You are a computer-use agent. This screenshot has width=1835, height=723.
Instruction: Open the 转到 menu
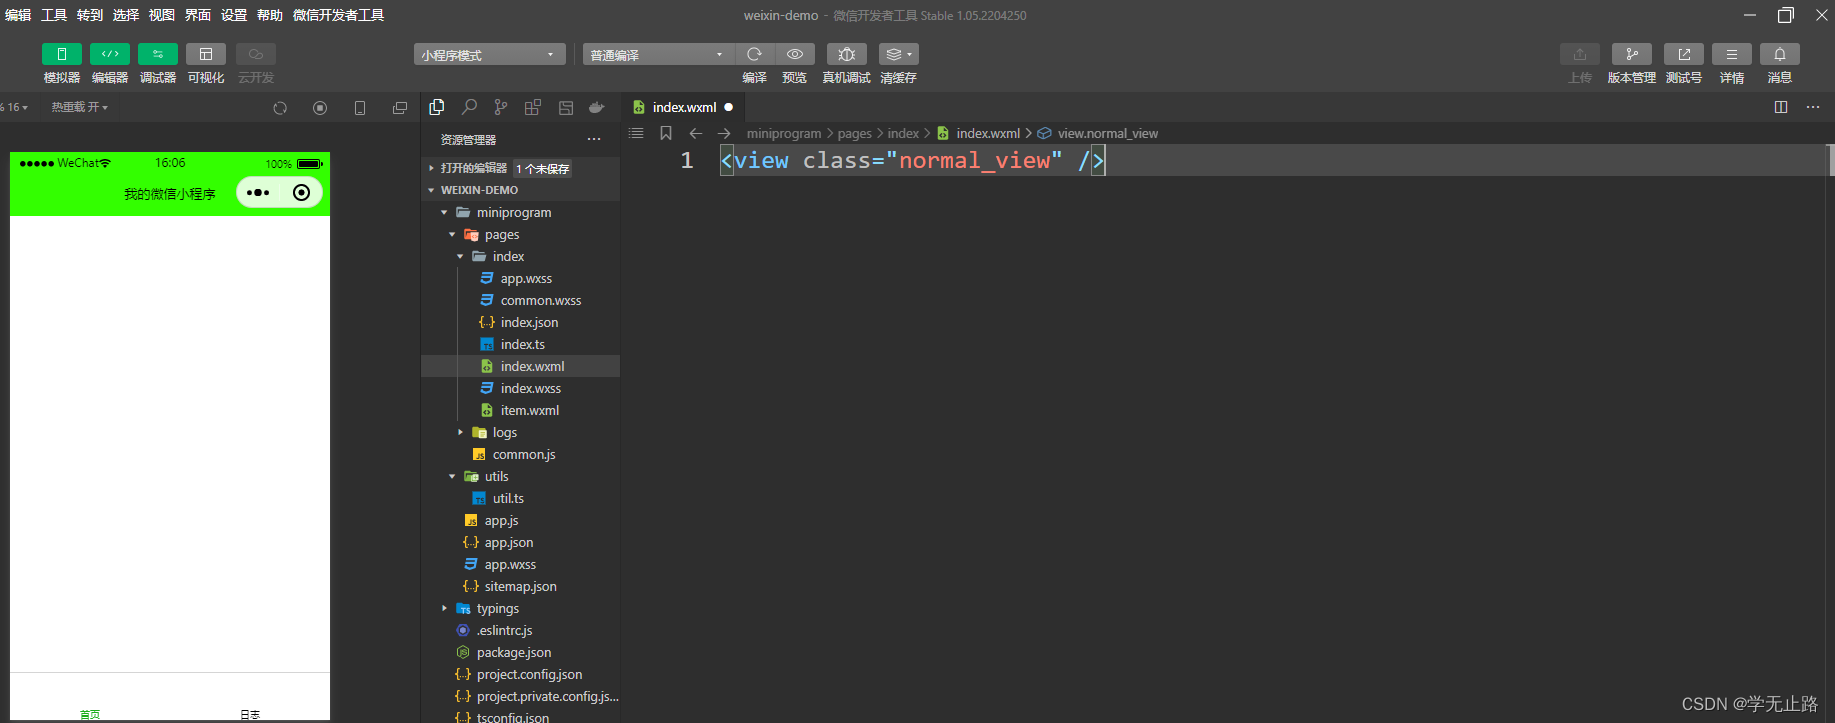(90, 15)
